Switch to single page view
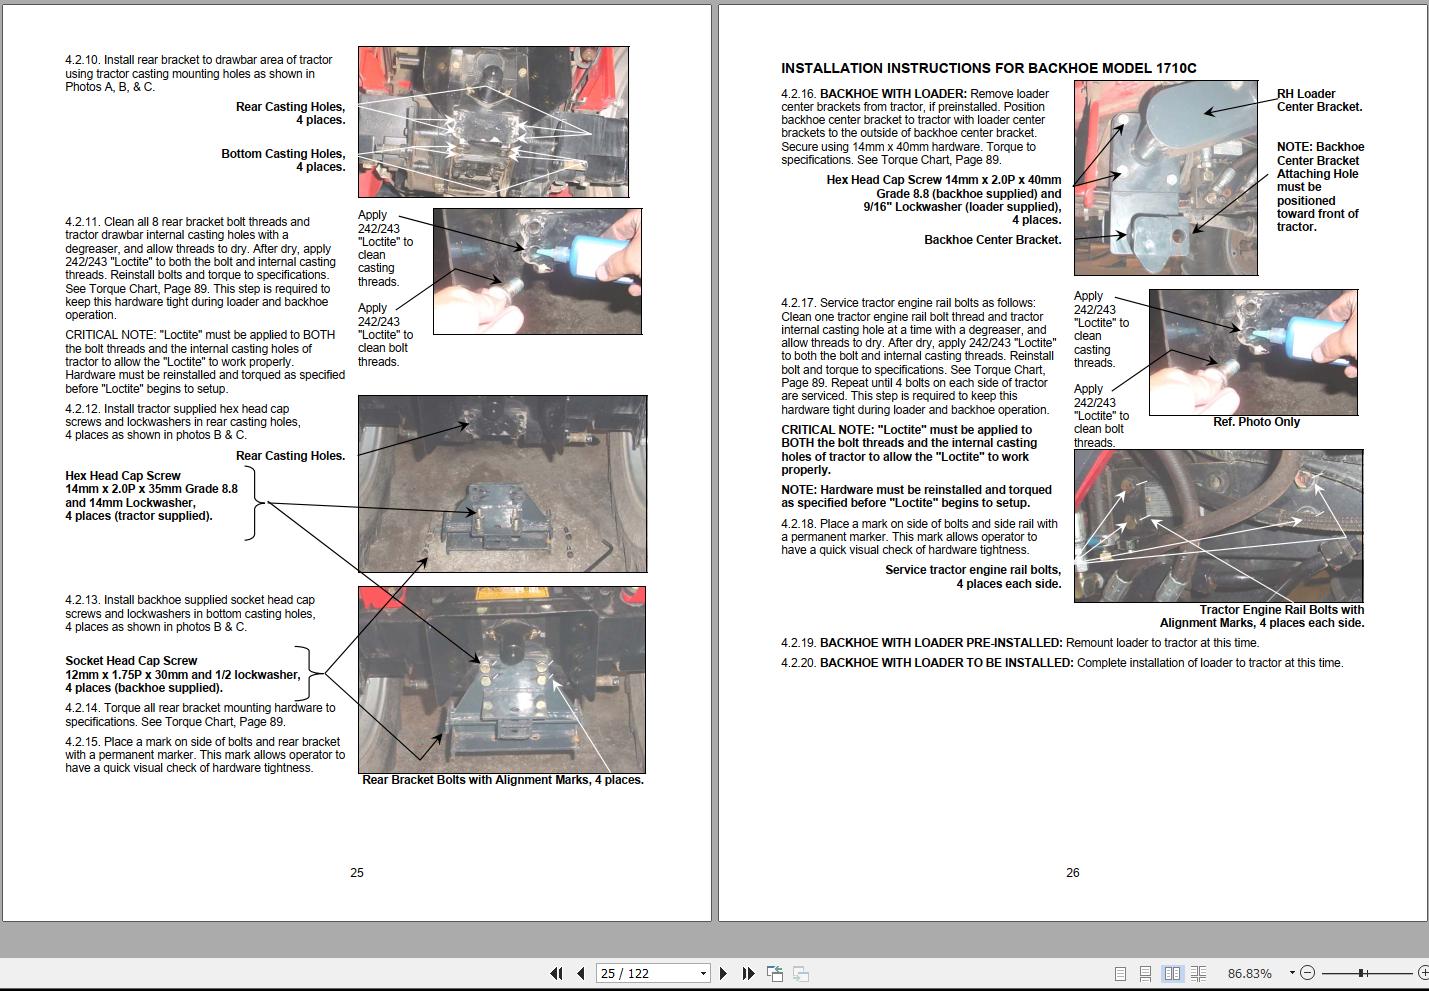Image resolution: width=1429 pixels, height=991 pixels. tap(1120, 973)
